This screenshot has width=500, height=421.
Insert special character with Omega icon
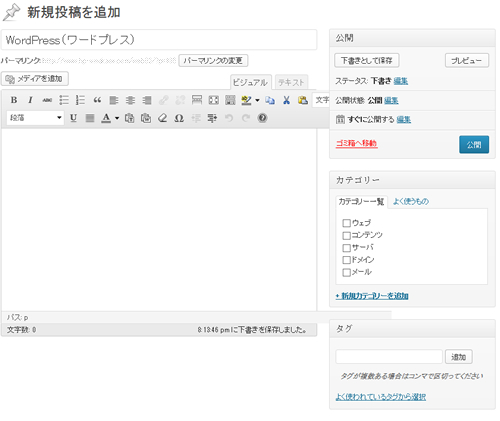coord(179,118)
